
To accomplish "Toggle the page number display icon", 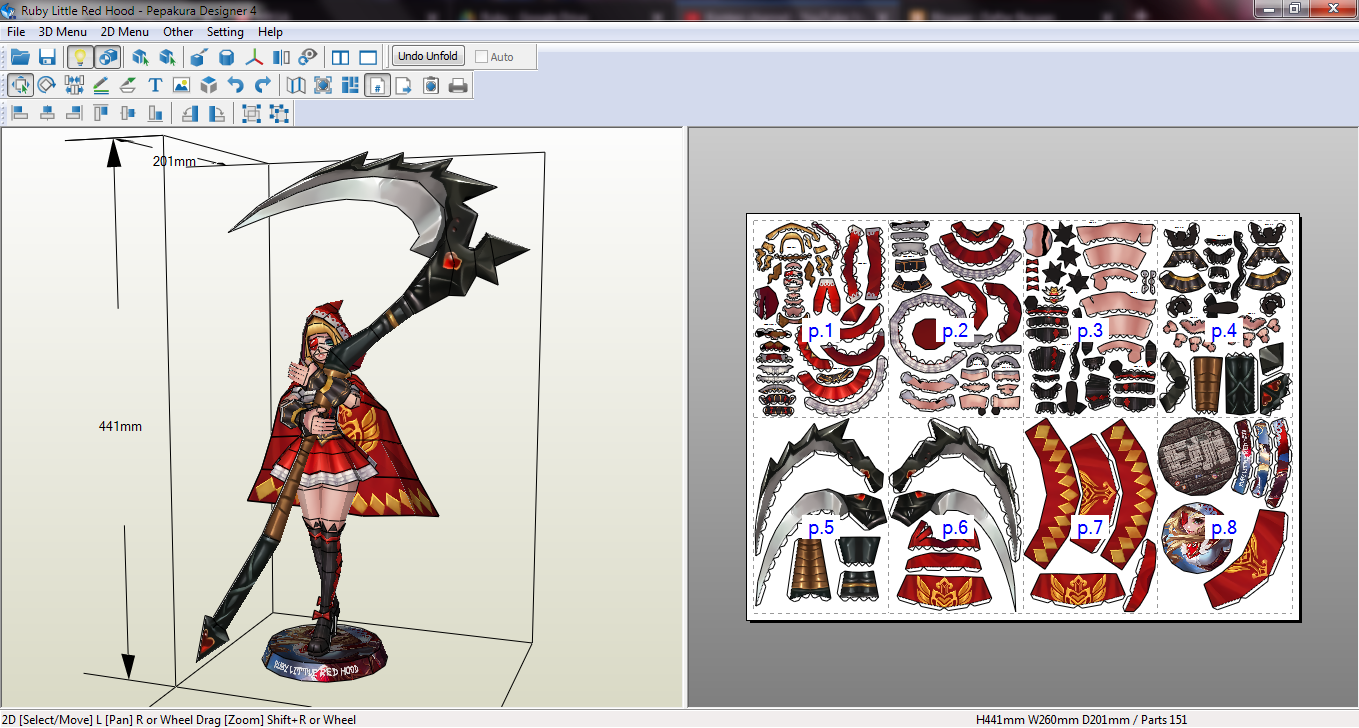I will pyautogui.click(x=378, y=85).
